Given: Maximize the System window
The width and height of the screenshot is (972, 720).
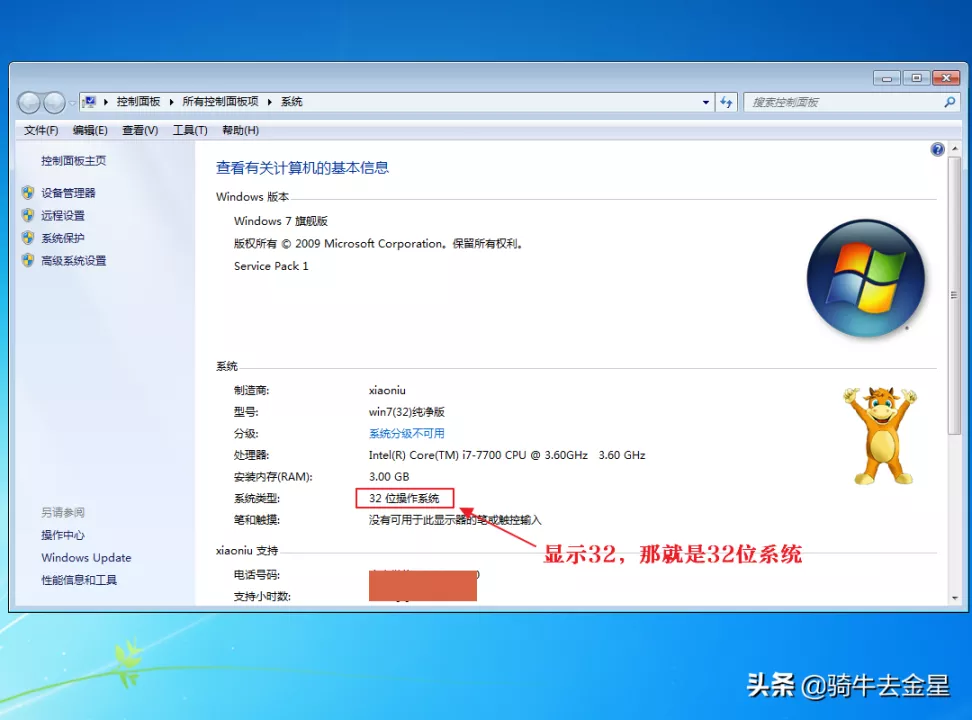Looking at the screenshot, I should click(x=916, y=78).
